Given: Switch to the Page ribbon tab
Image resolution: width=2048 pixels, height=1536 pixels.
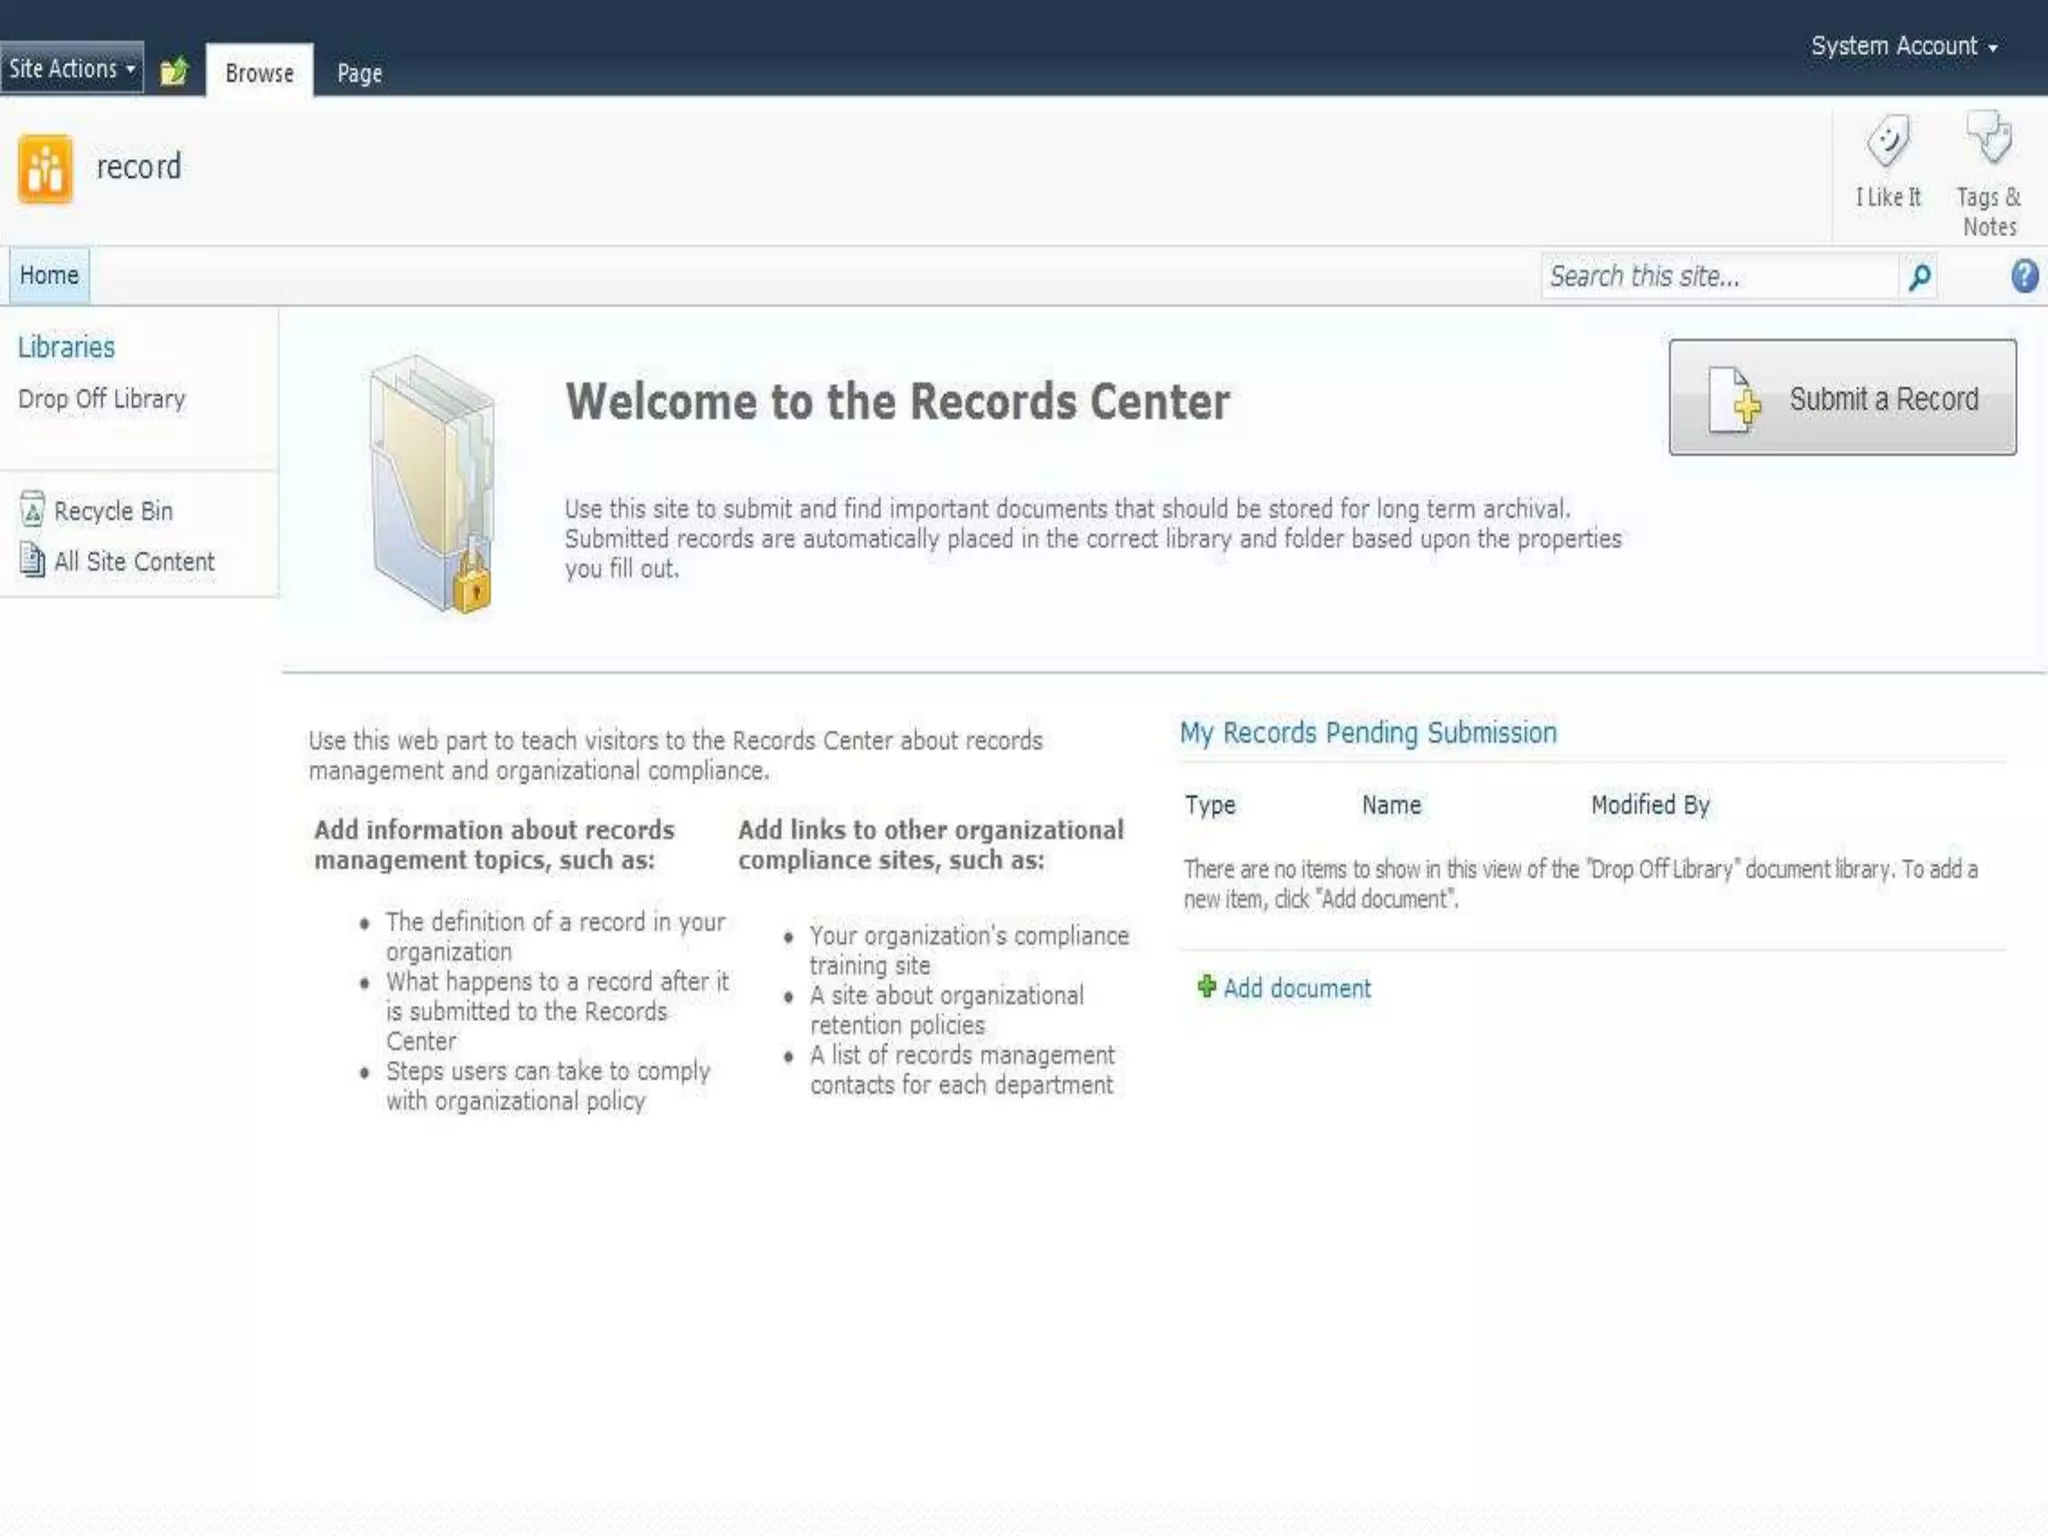Looking at the screenshot, I should point(359,73).
